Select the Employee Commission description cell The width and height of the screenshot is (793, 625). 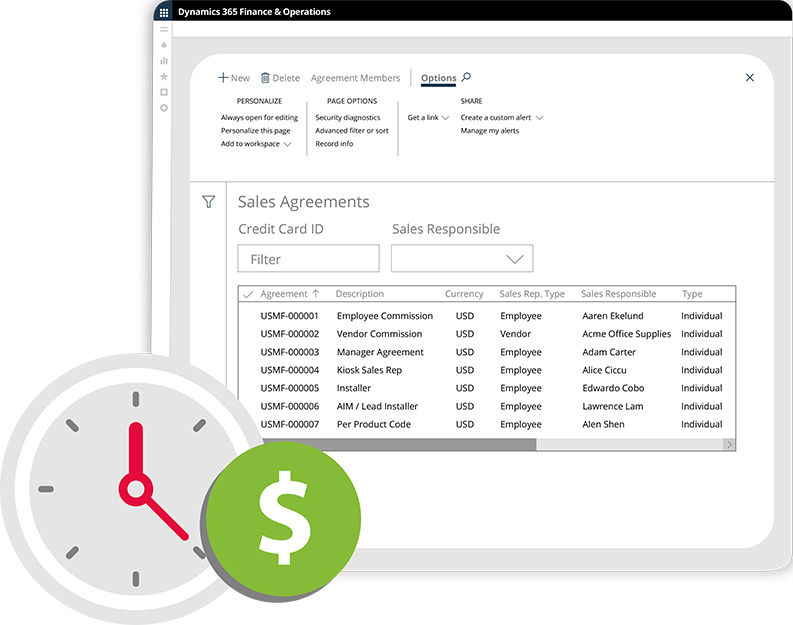coord(385,316)
